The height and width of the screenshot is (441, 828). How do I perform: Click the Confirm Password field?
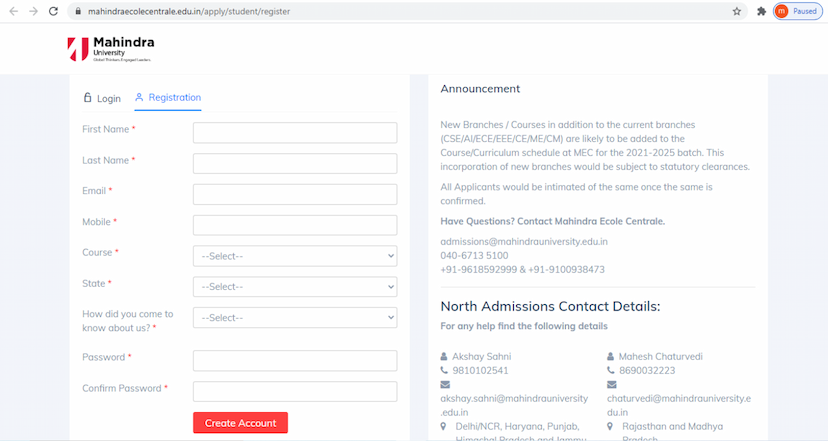(295, 391)
